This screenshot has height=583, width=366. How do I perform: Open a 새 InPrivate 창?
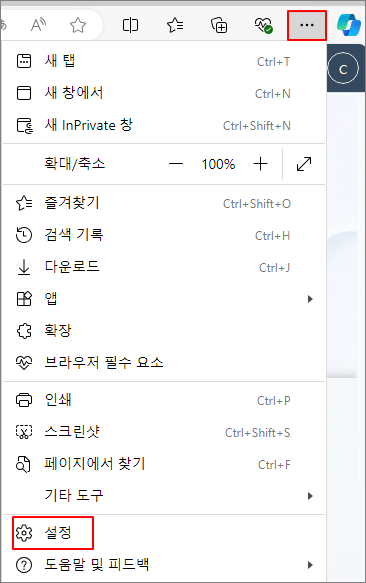tap(164, 125)
